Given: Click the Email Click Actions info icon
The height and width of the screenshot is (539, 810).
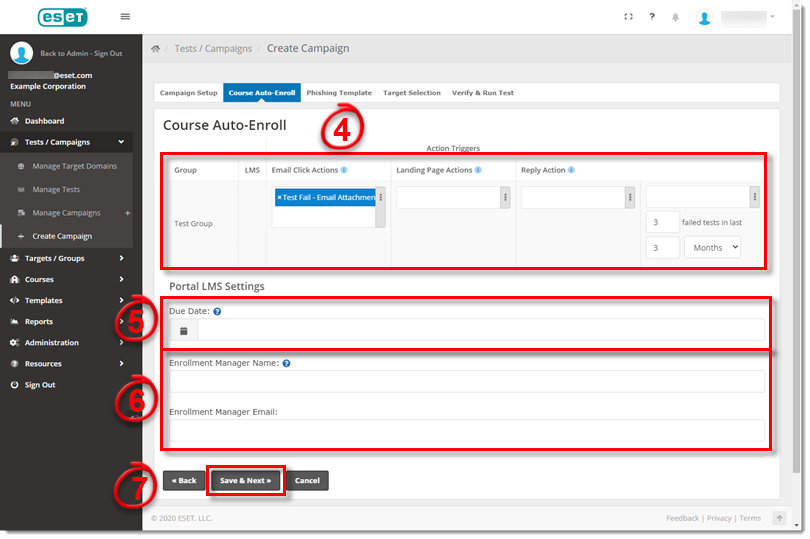Looking at the screenshot, I should (x=344, y=170).
